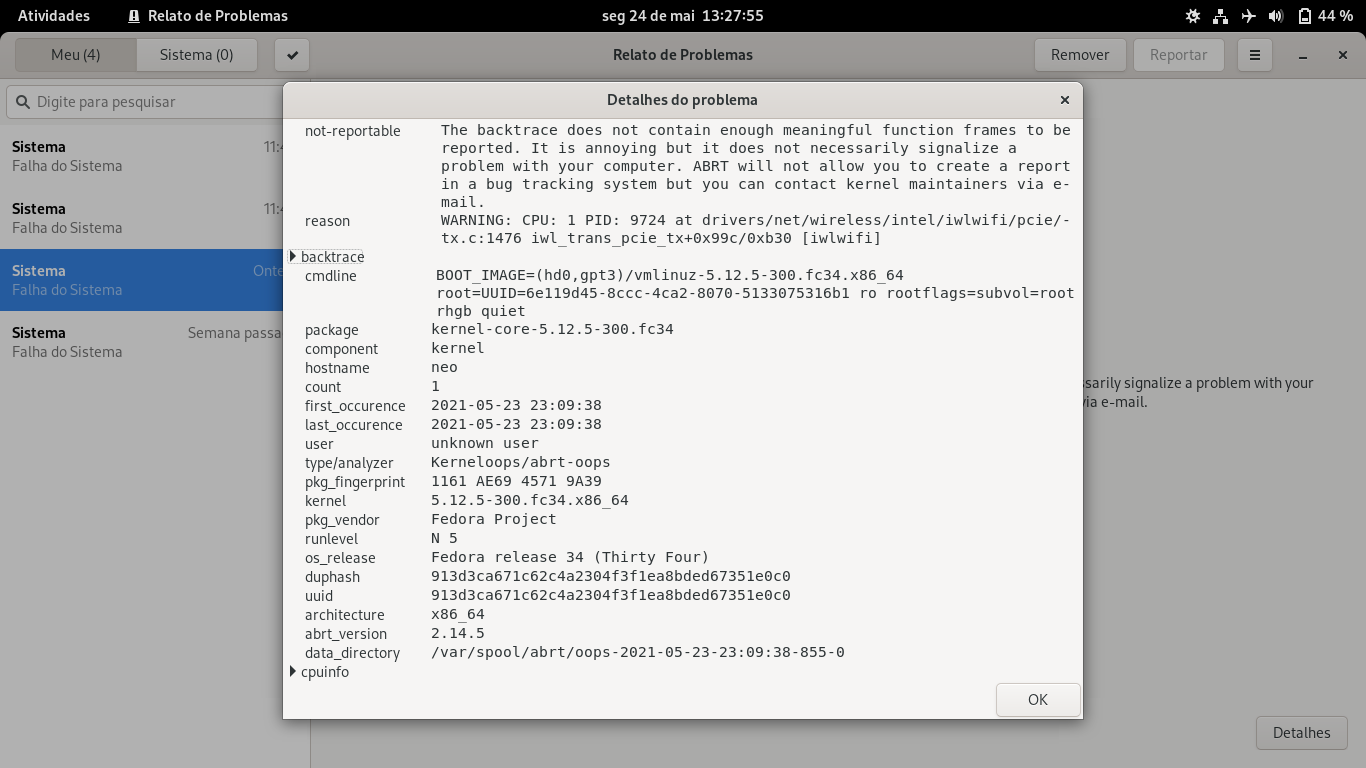Click the os_release value Fedora release 34

click(x=570, y=557)
